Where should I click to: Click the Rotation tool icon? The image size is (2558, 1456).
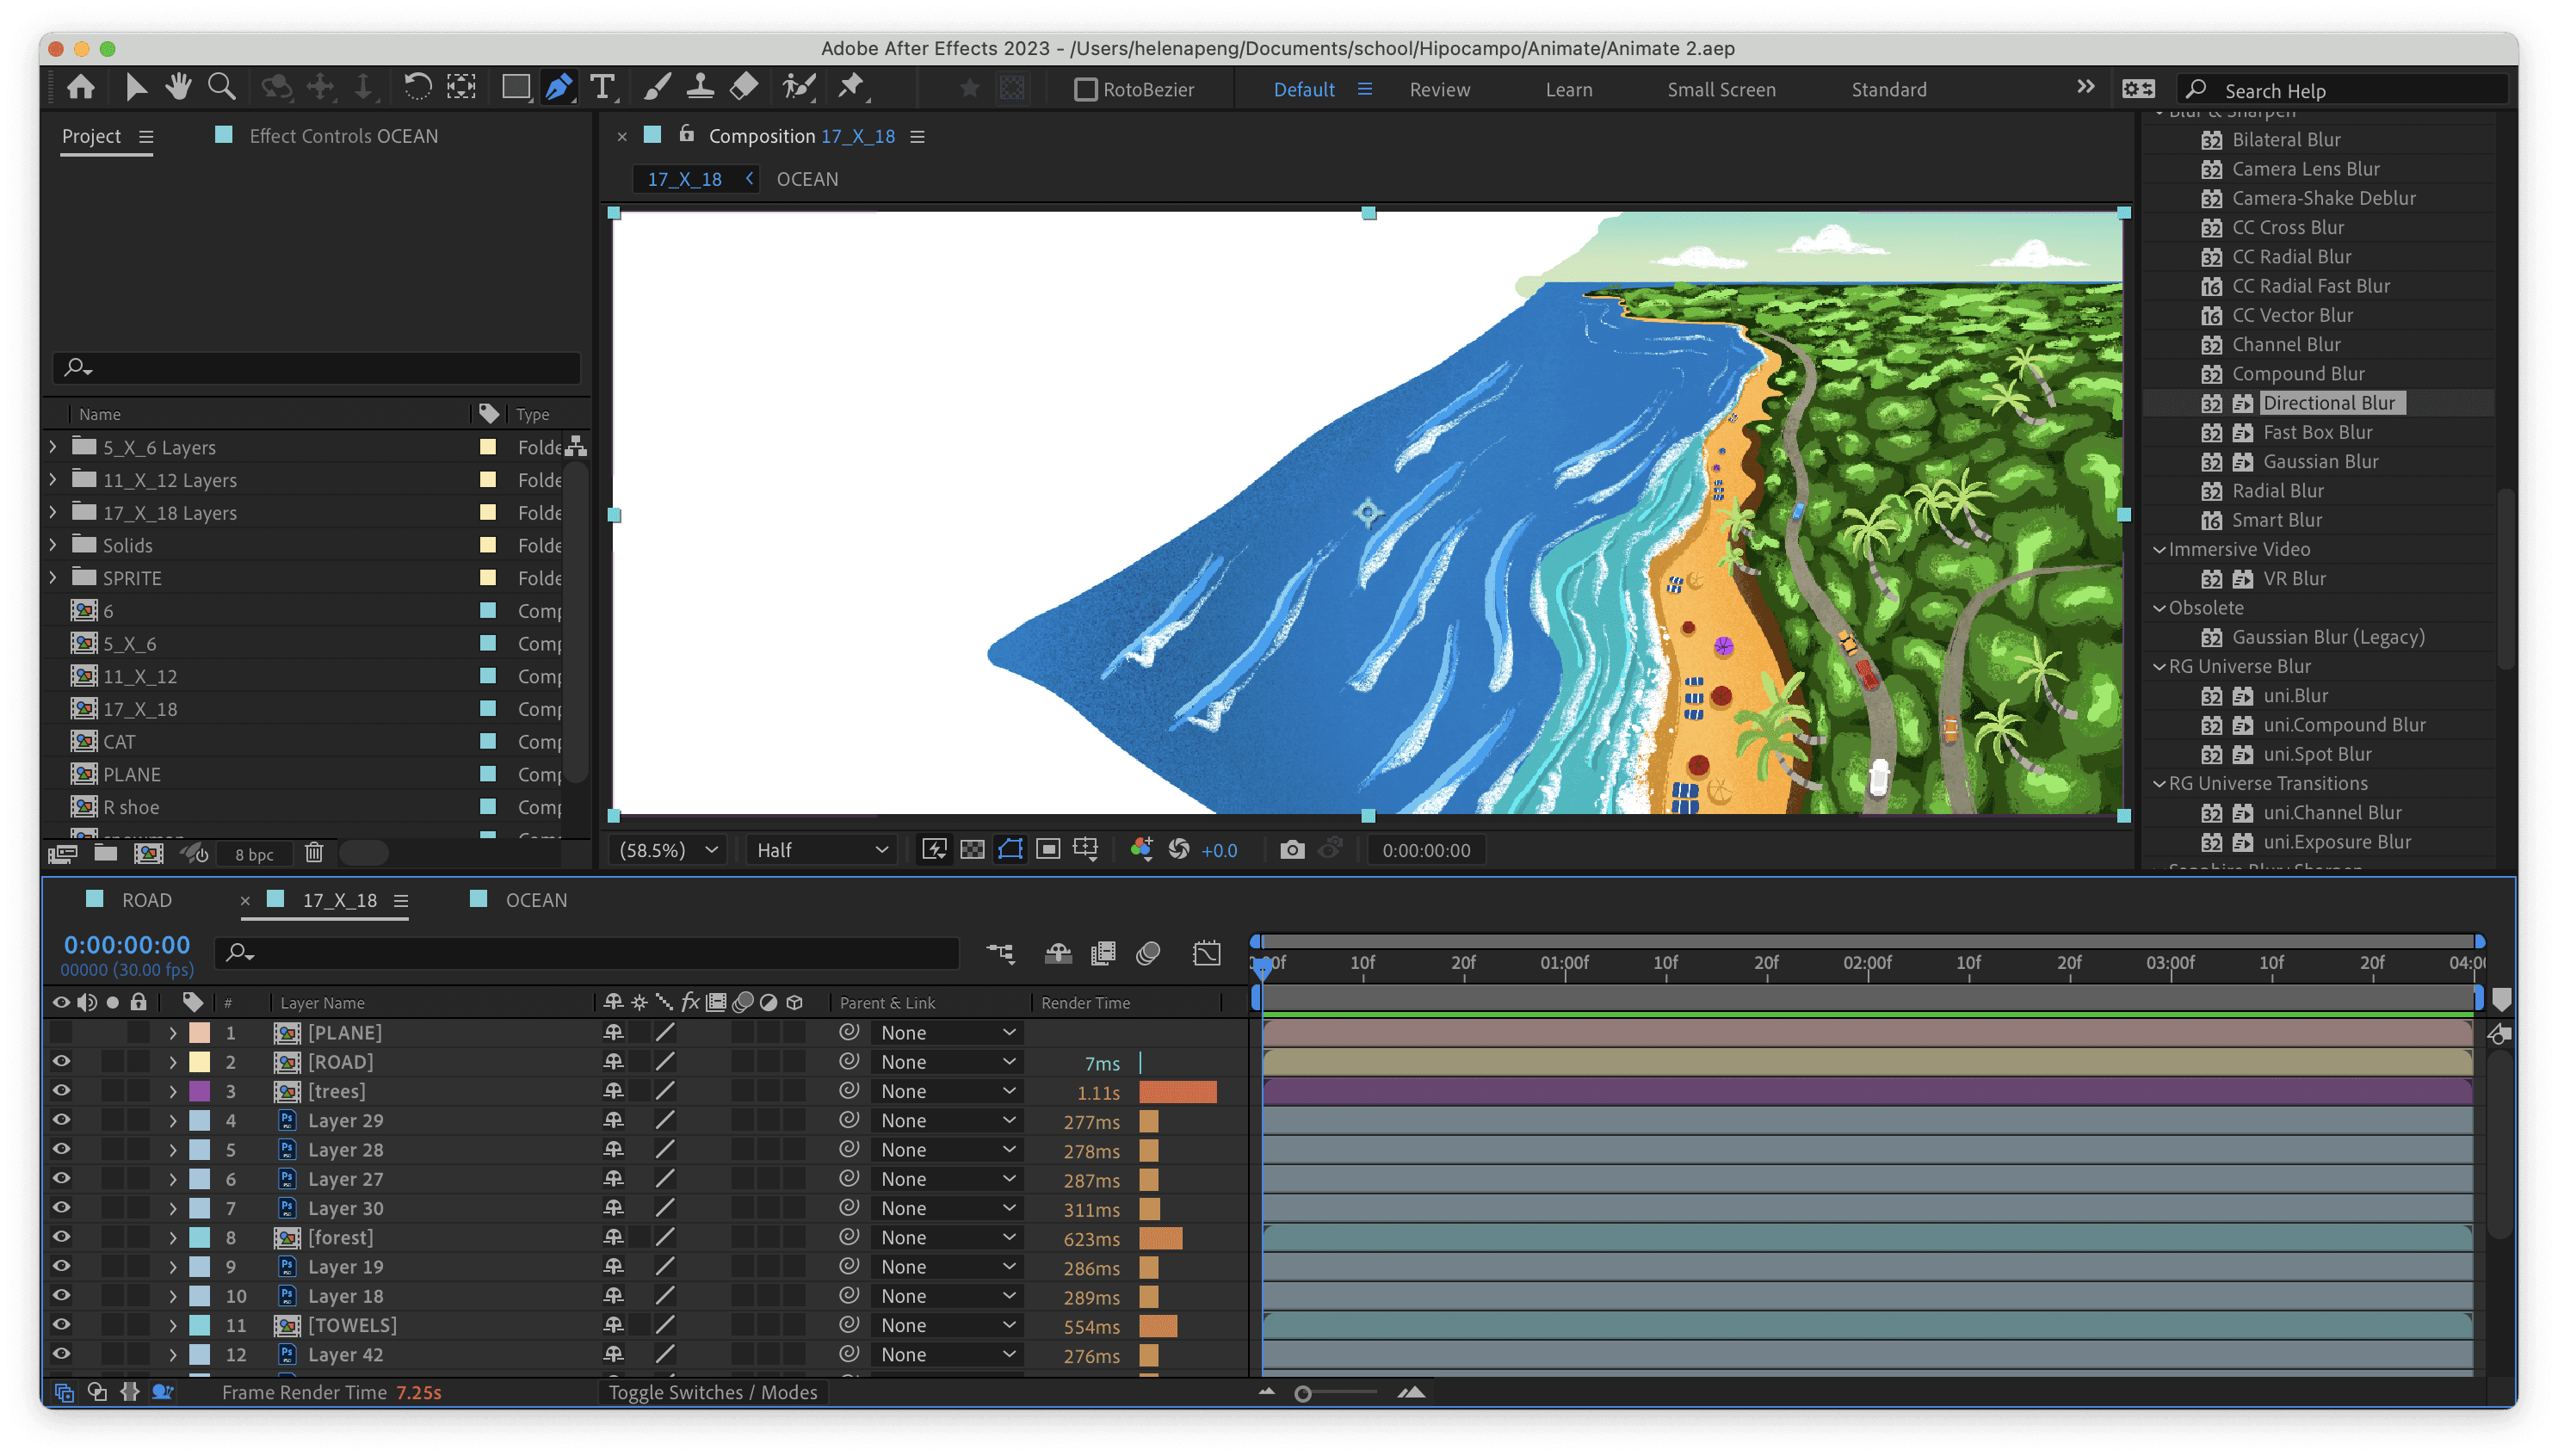coord(417,88)
